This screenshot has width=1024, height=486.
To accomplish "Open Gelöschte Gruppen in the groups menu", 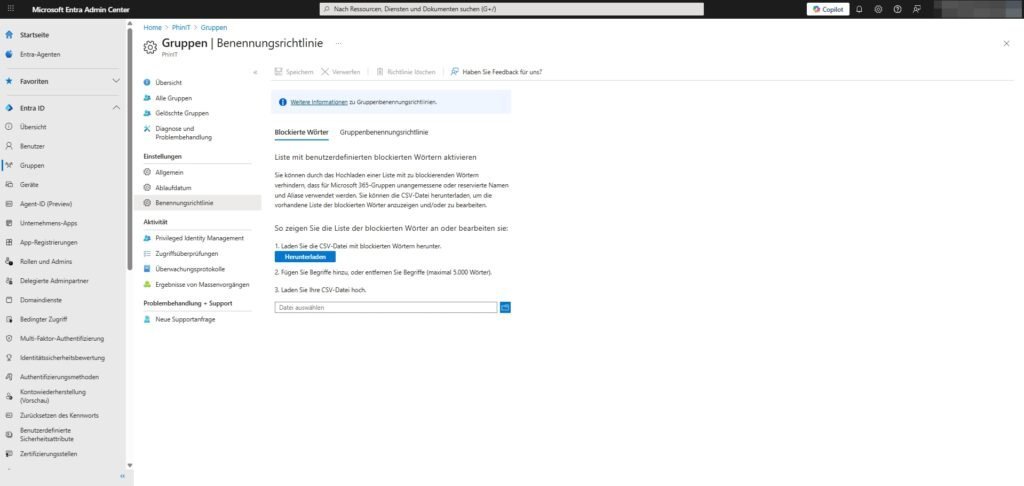I will pyautogui.click(x=182, y=113).
